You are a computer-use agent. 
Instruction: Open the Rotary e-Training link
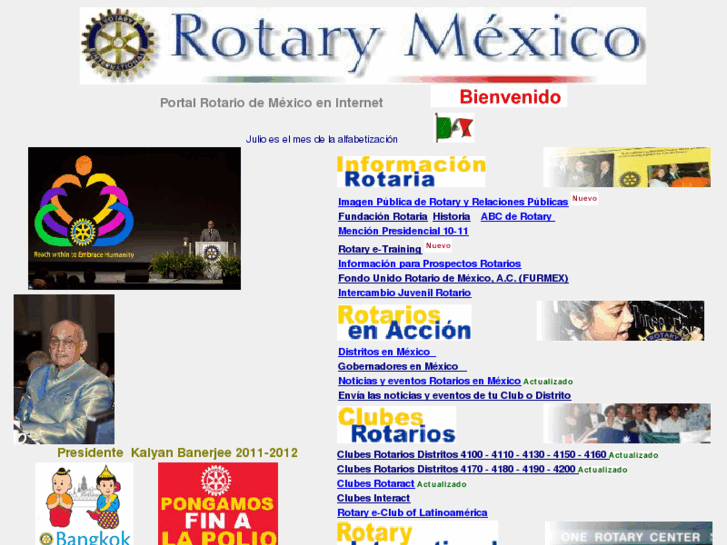tap(380, 249)
